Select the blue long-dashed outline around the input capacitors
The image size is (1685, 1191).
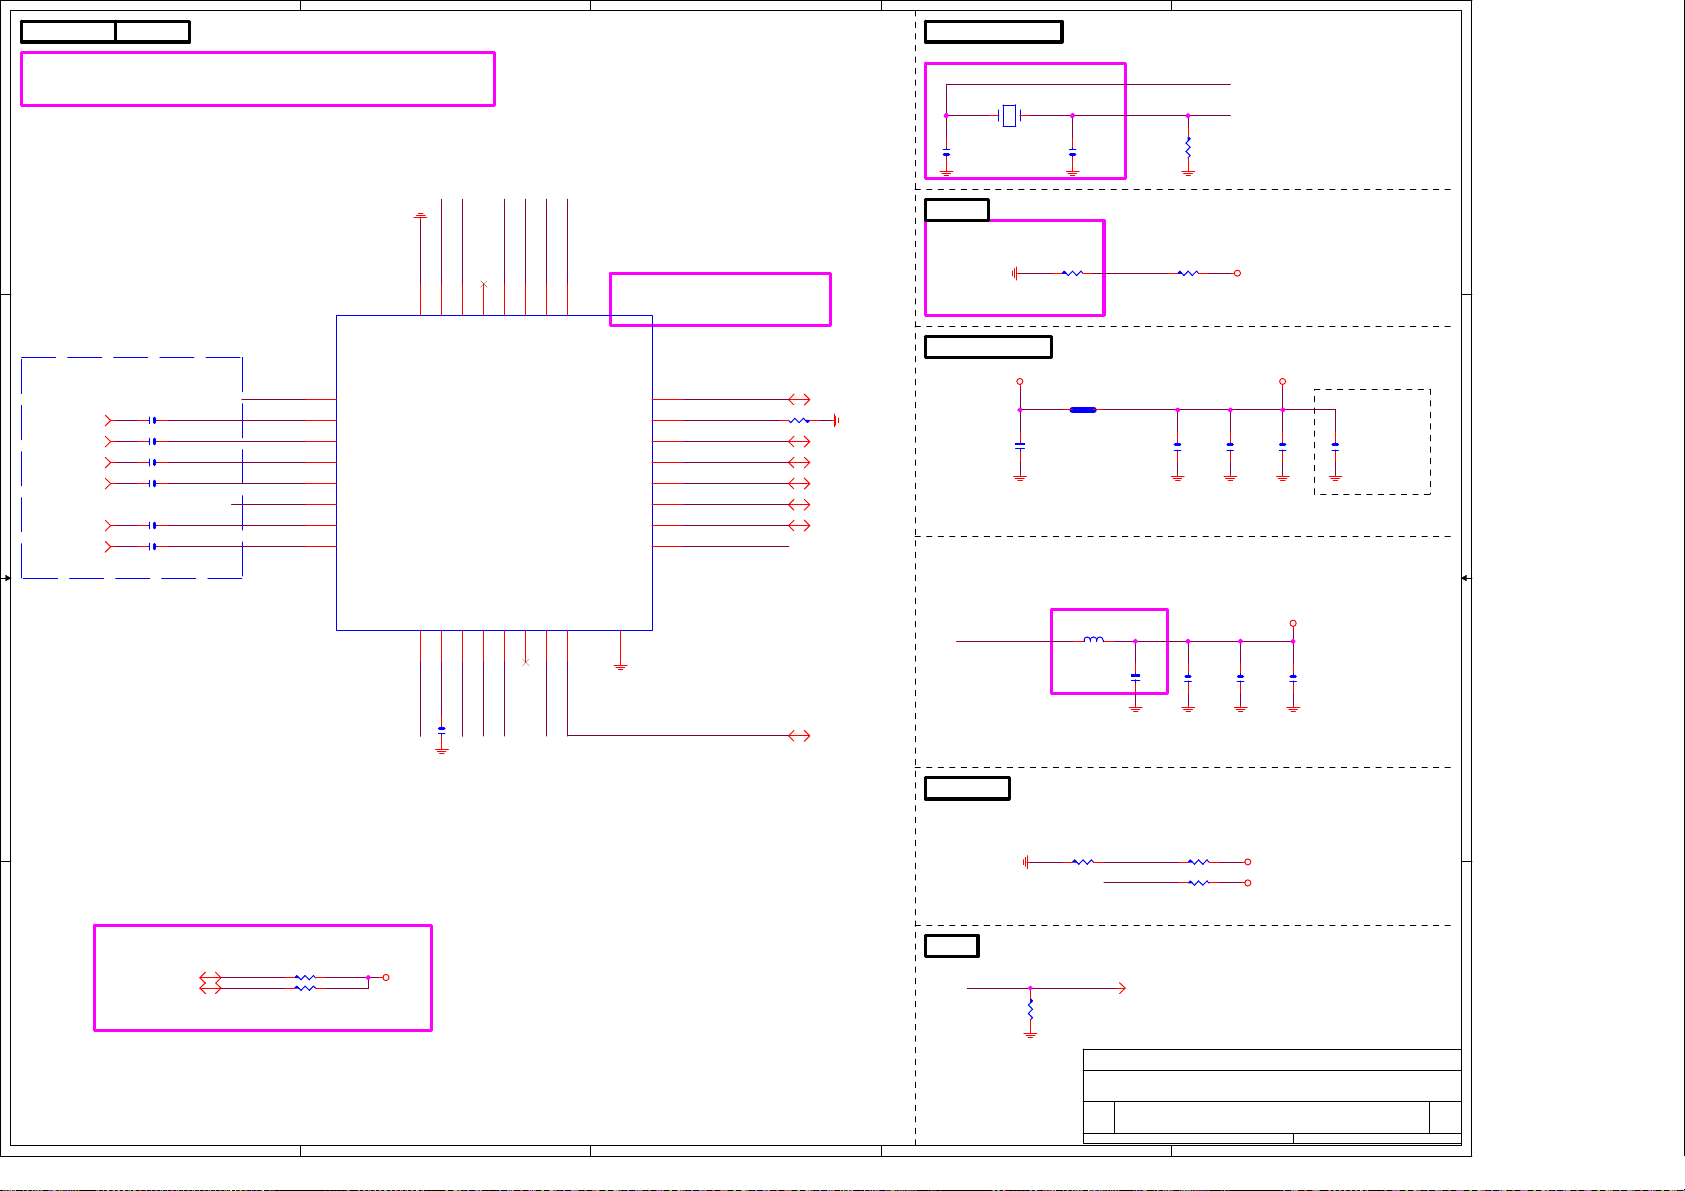[x=132, y=468]
